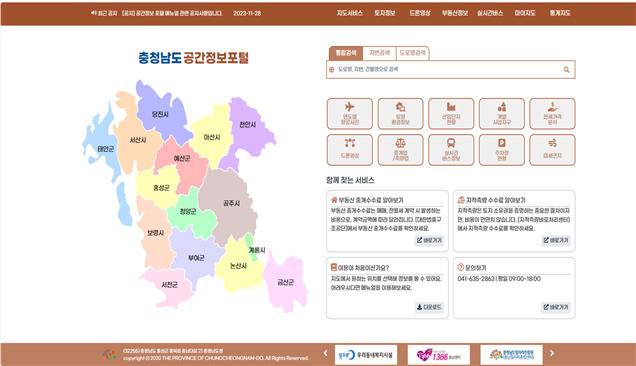Select 홍성군 on the map
The image size is (636, 366).
(161, 188)
